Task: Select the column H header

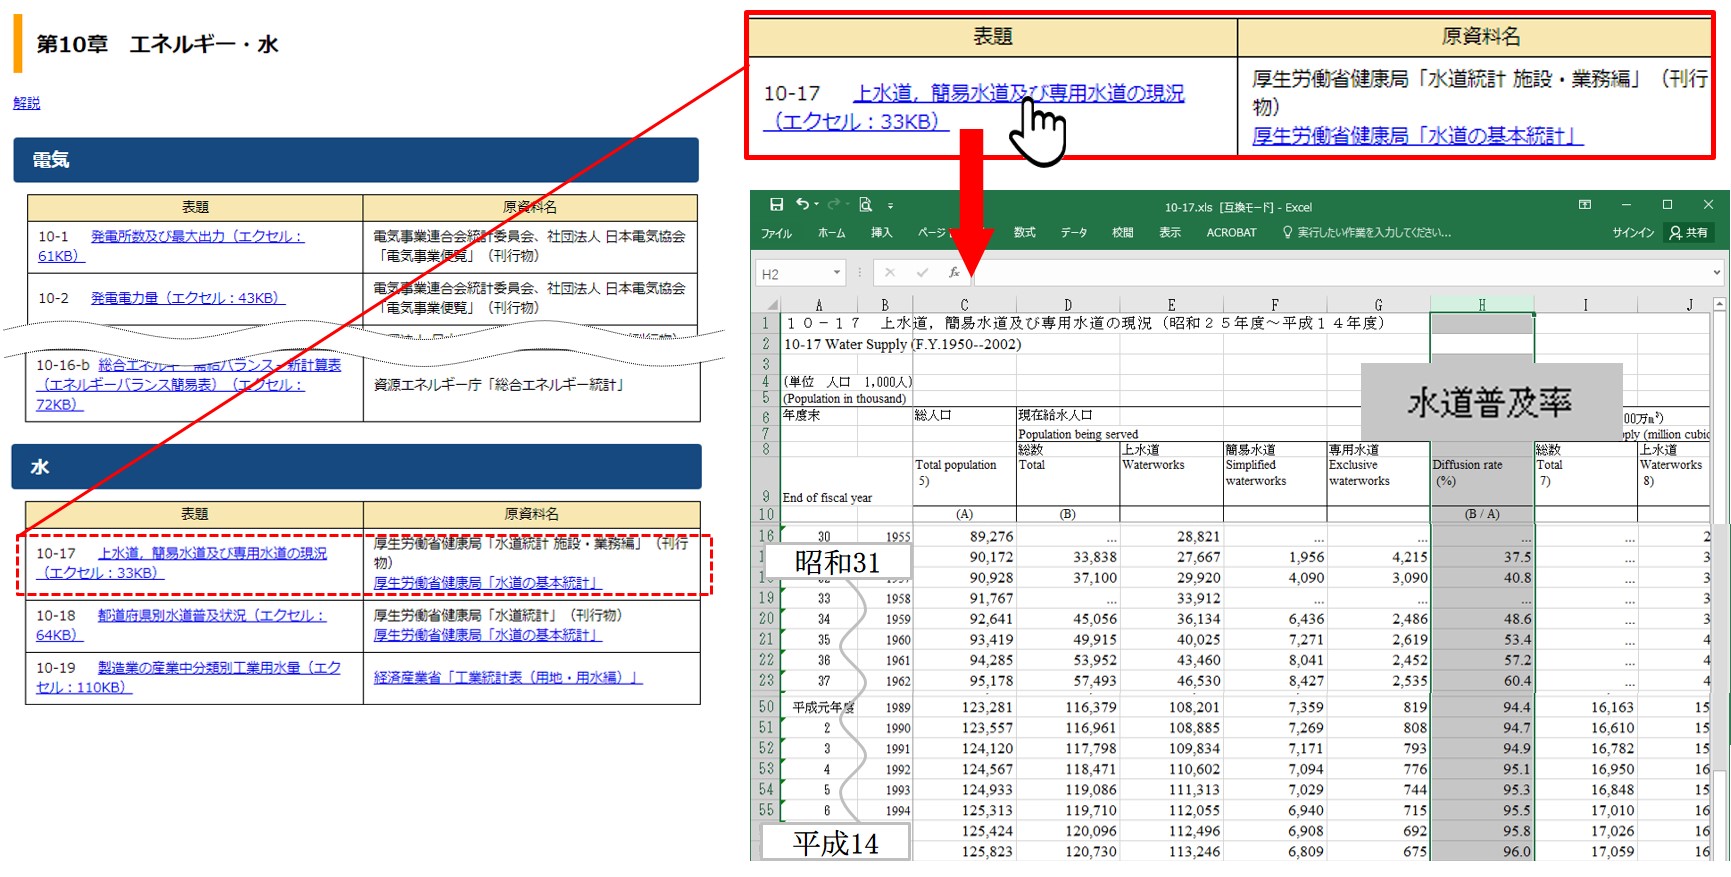Action: click(1481, 305)
